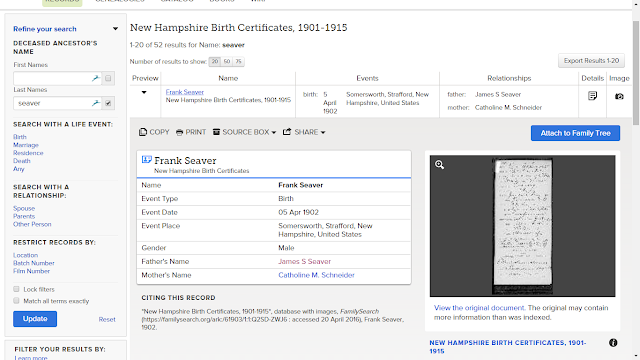The height and width of the screenshot is (360, 640).
Task: Restrict records by Batch Number
Action: click(x=33, y=263)
